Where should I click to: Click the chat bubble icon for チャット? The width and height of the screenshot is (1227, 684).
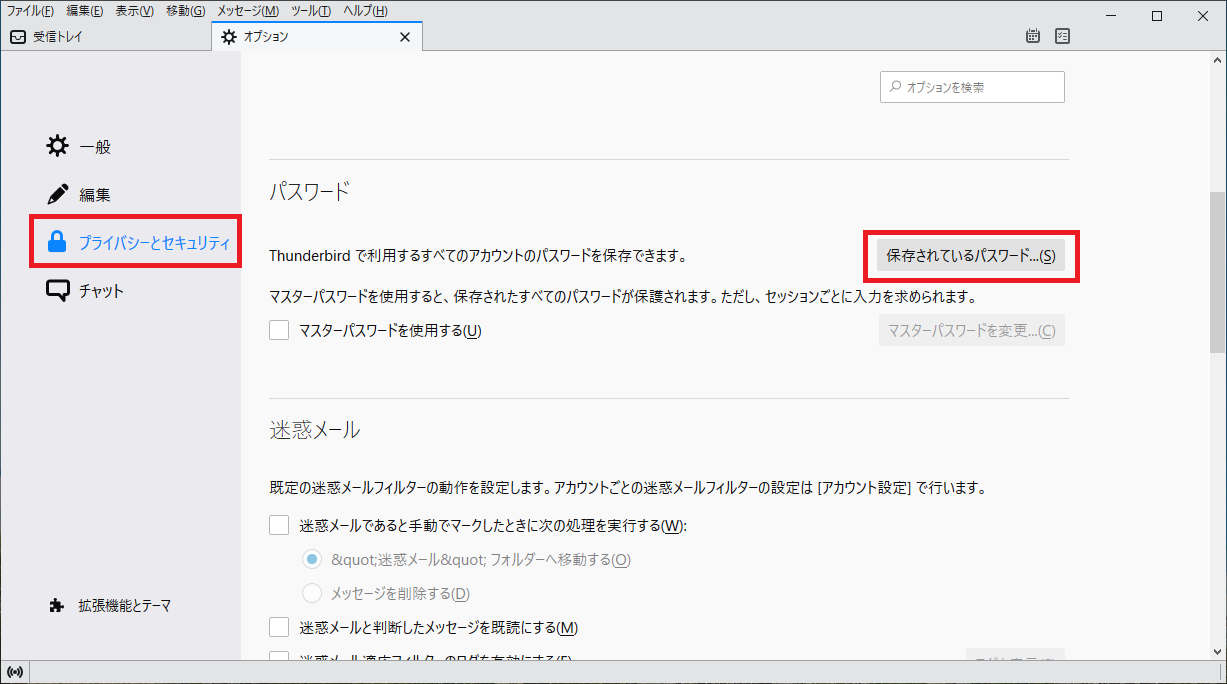point(58,291)
